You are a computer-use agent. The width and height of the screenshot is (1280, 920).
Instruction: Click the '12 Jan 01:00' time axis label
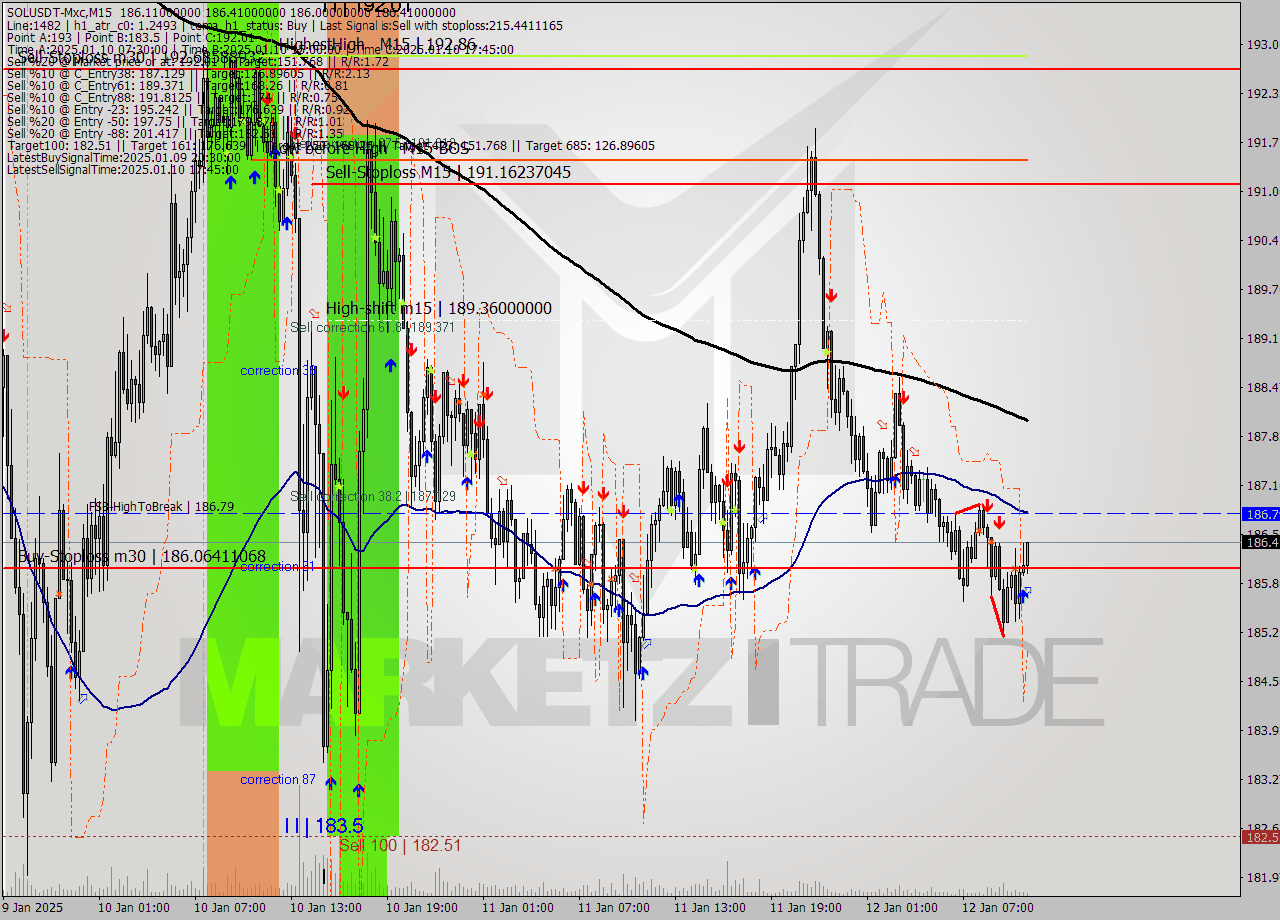(902, 908)
